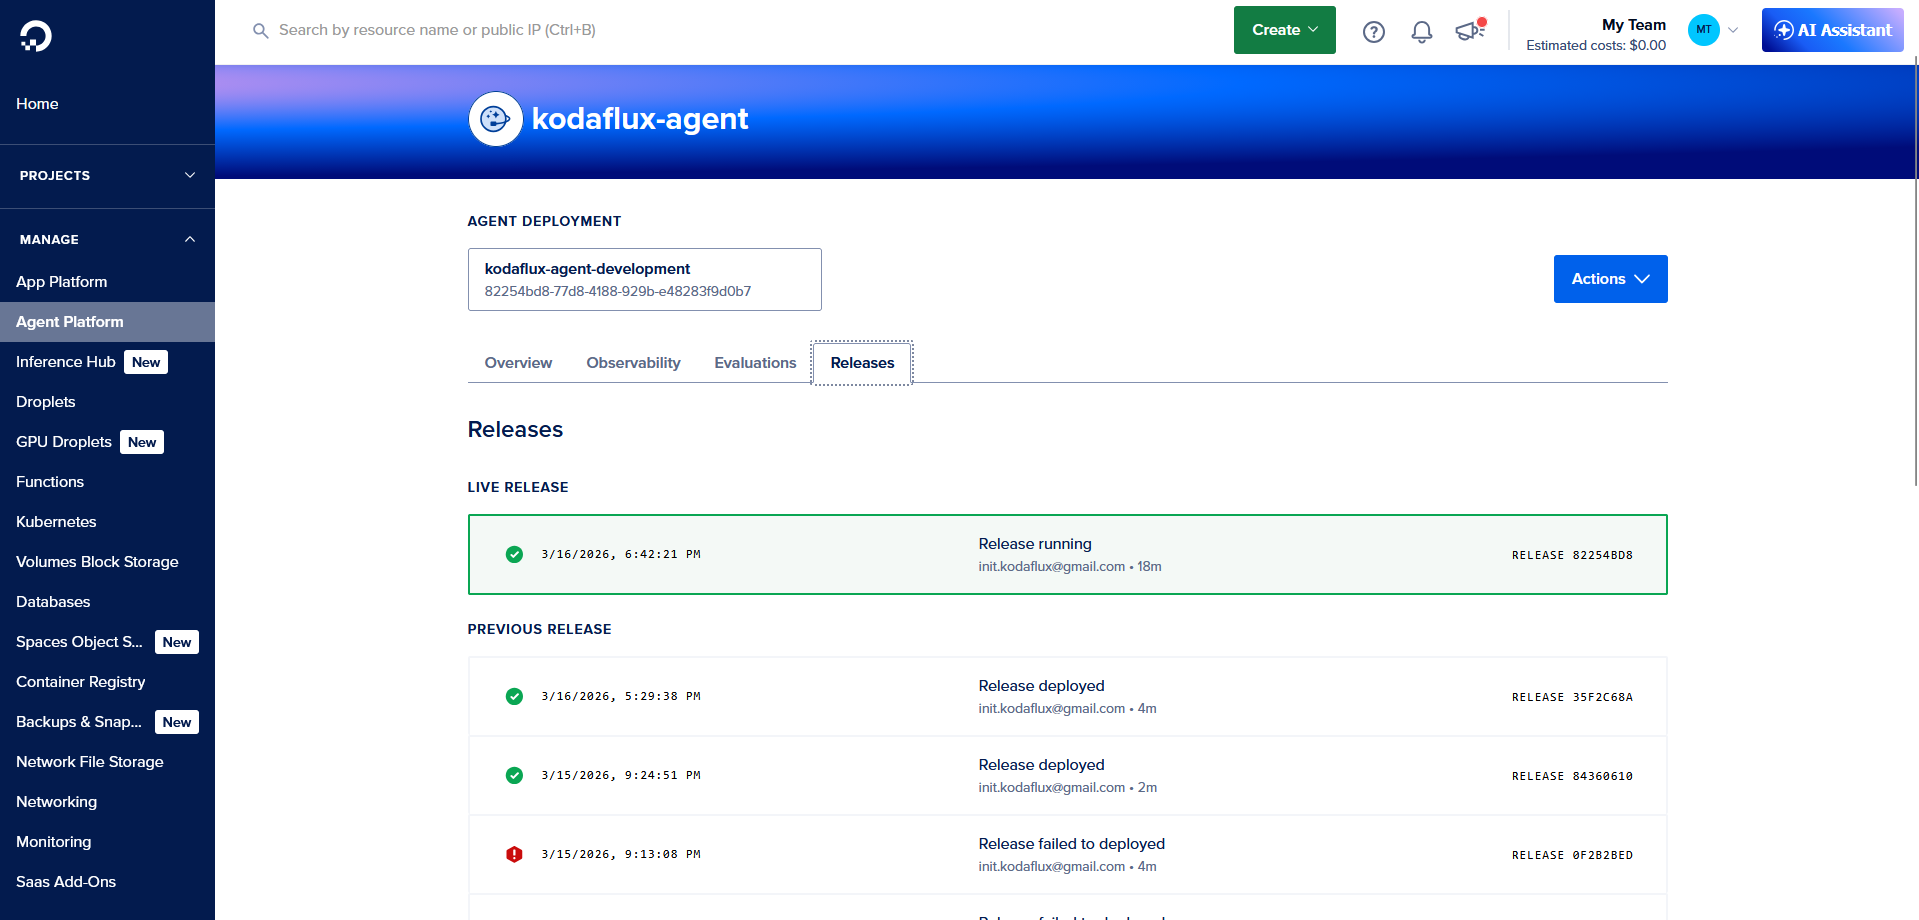The height and width of the screenshot is (920, 1919).
Task: Open App Platform in sidebar
Action: 61,282
